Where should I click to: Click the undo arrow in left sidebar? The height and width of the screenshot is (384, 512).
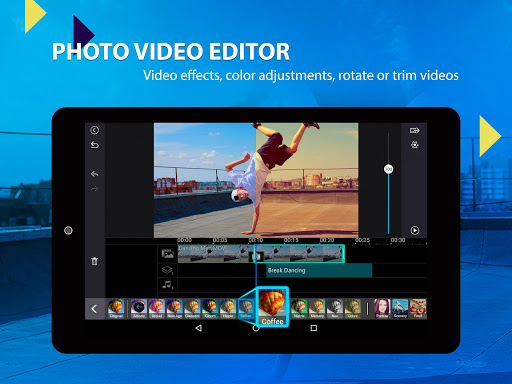[x=95, y=174]
